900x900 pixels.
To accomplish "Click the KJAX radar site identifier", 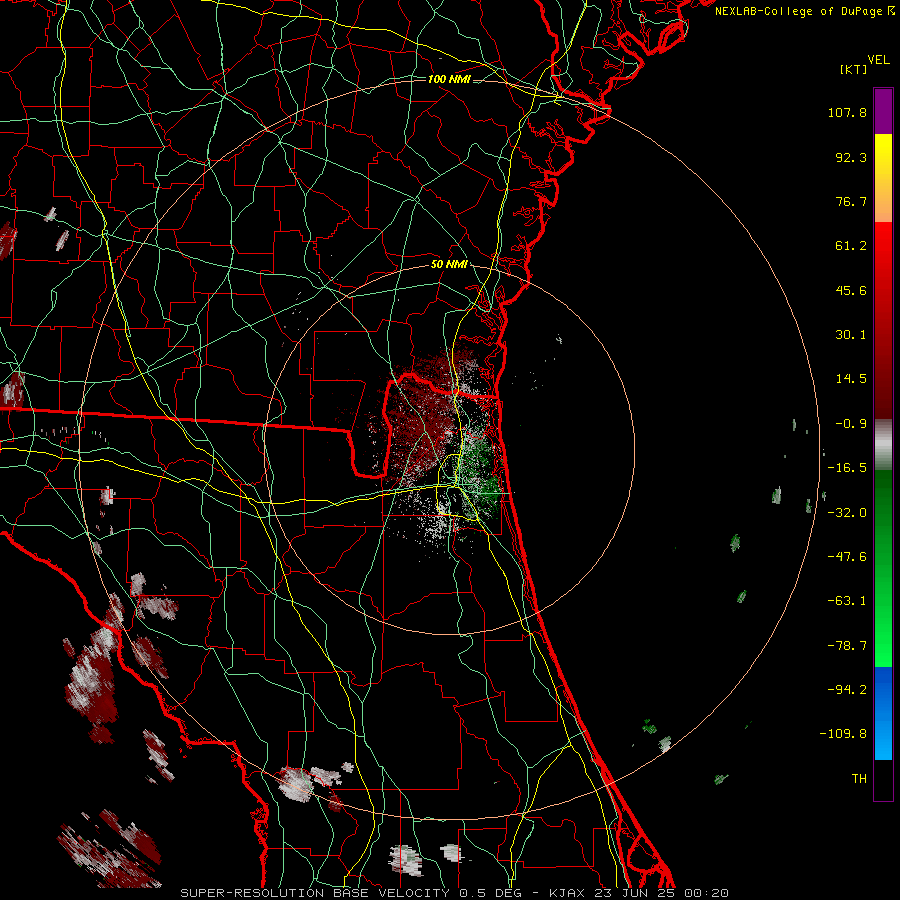I will point(567,893).
